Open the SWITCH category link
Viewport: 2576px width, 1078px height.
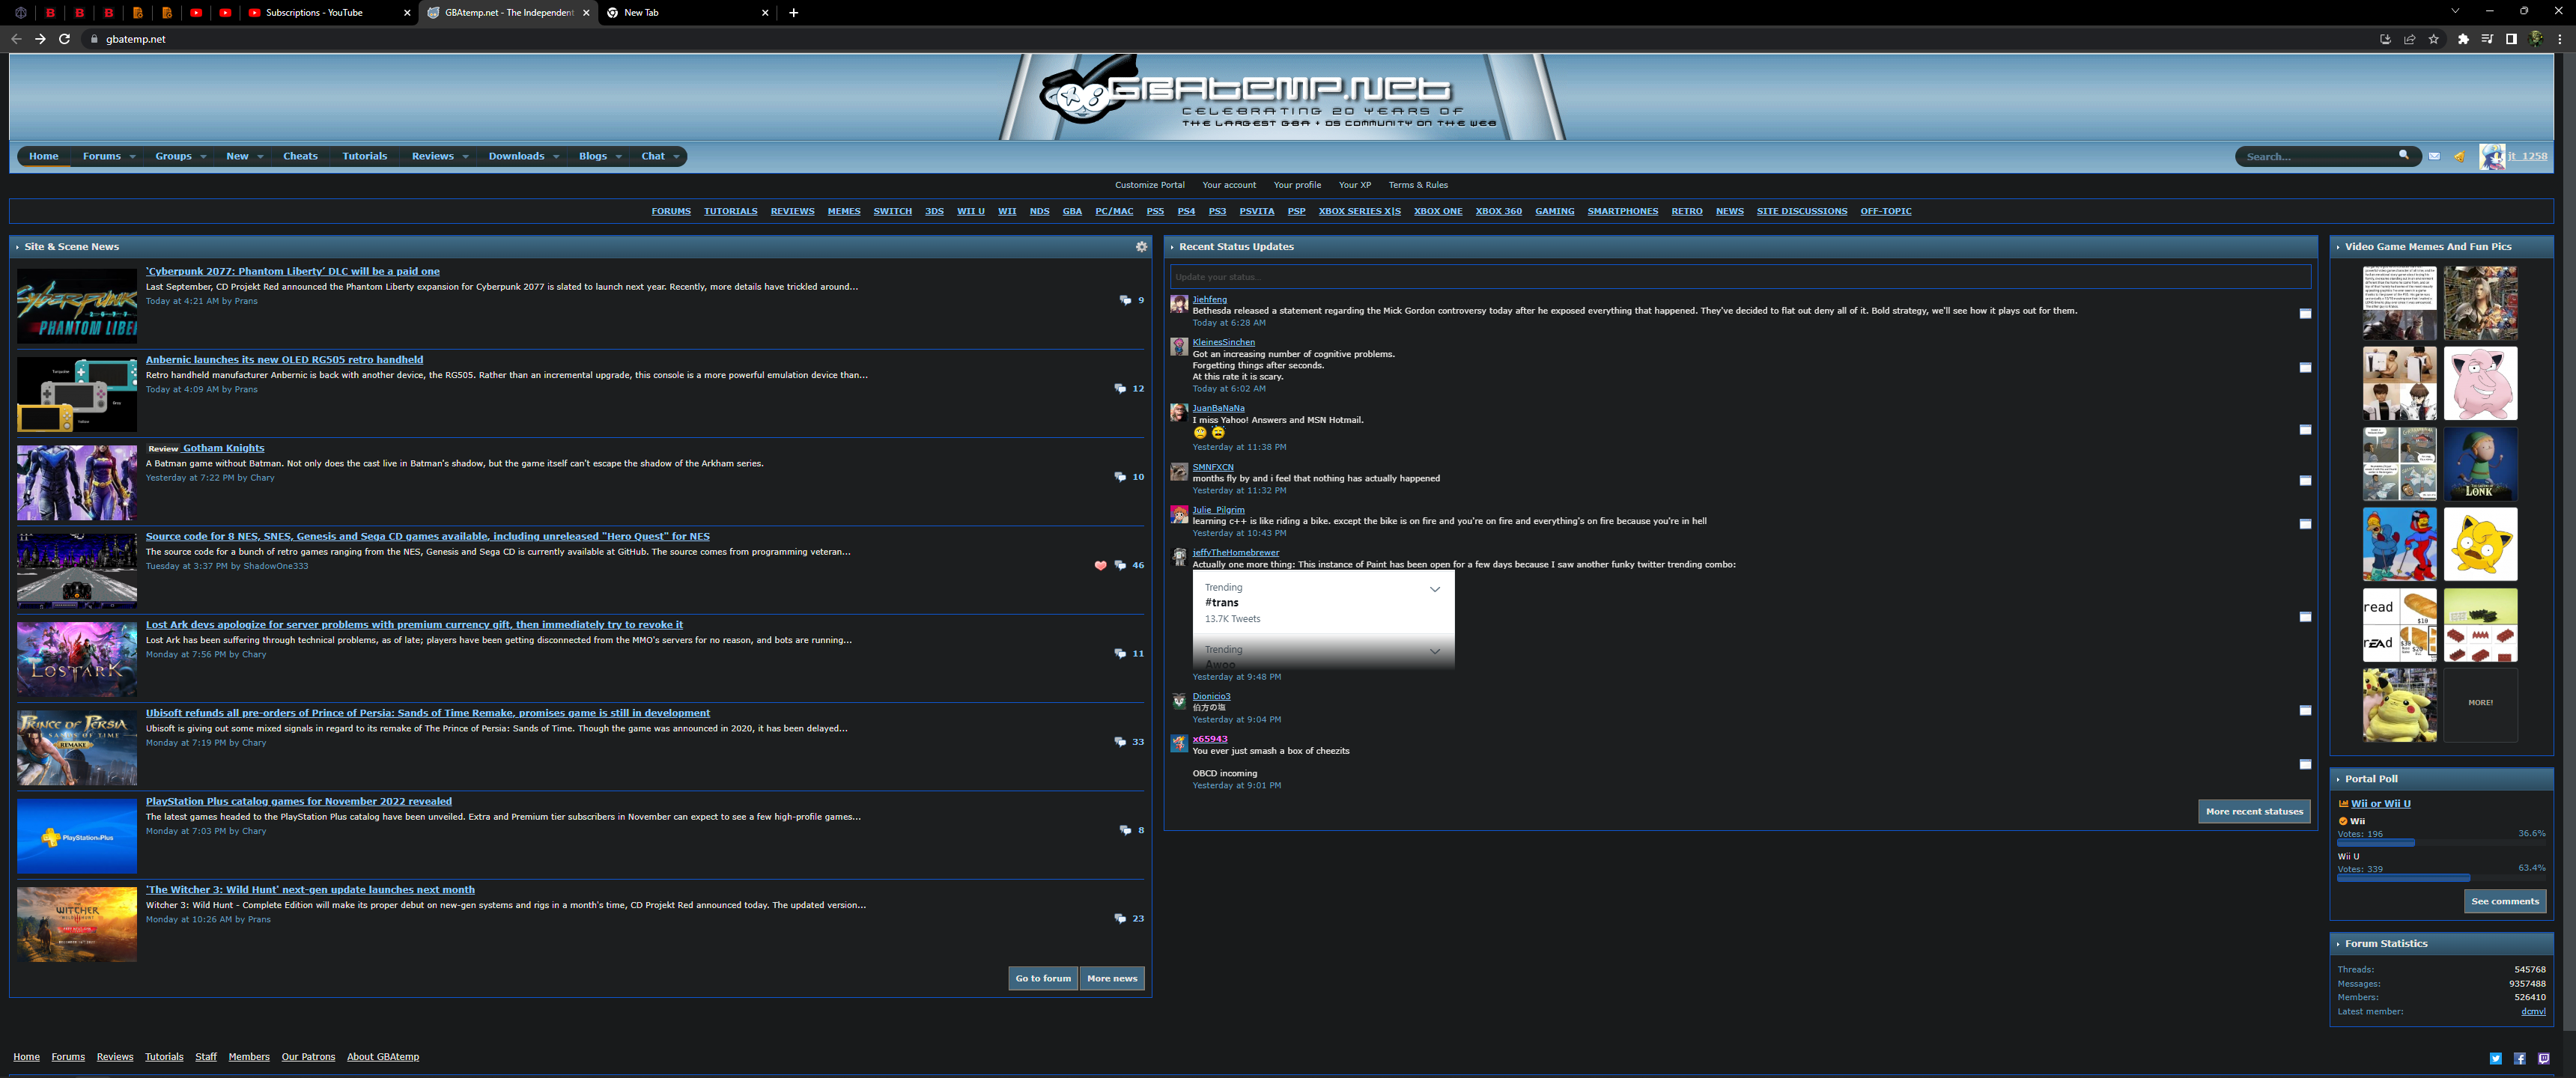pos(893,212)
